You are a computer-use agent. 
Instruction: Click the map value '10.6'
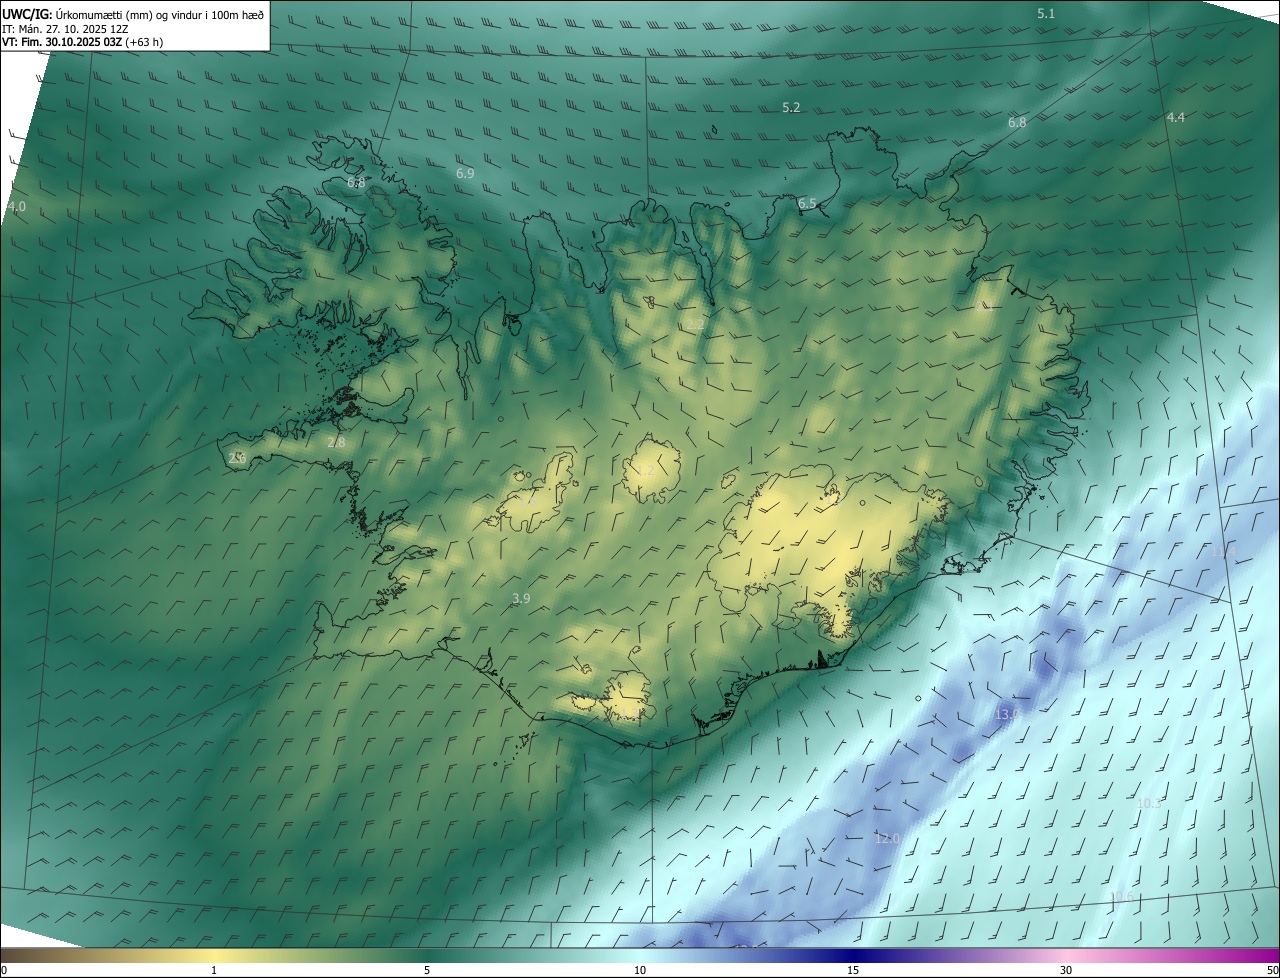point(1122,897)
